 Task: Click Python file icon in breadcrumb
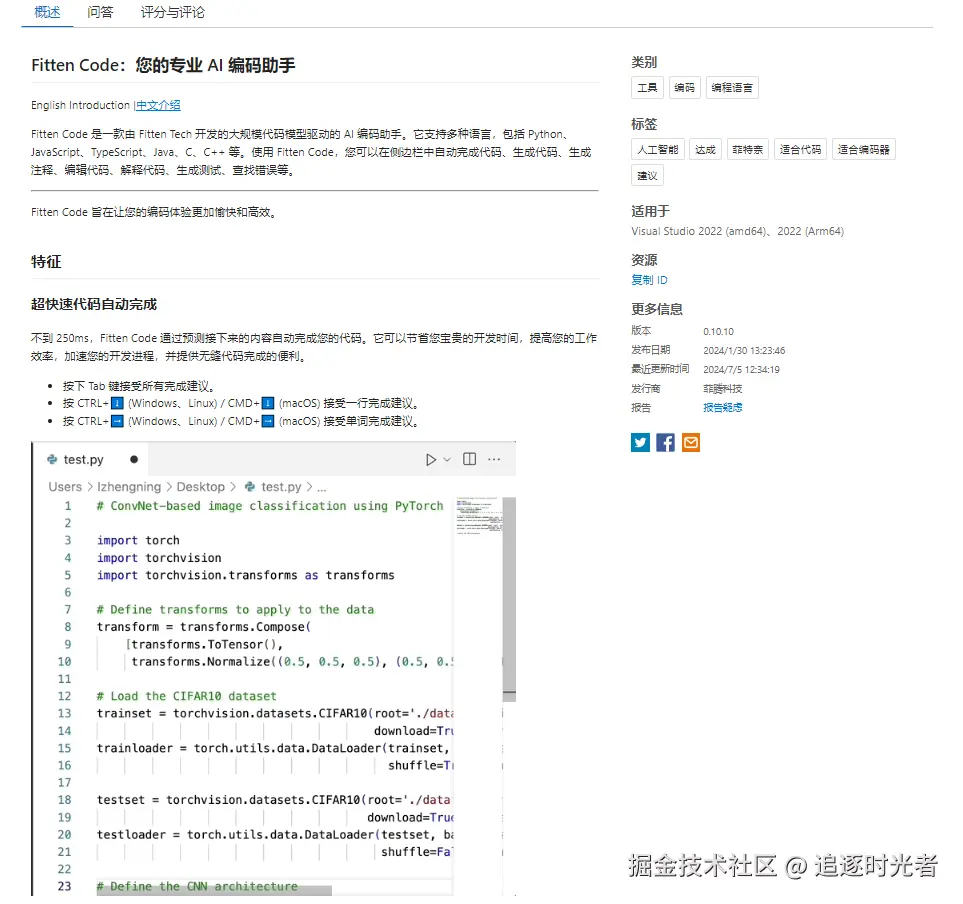250,486
